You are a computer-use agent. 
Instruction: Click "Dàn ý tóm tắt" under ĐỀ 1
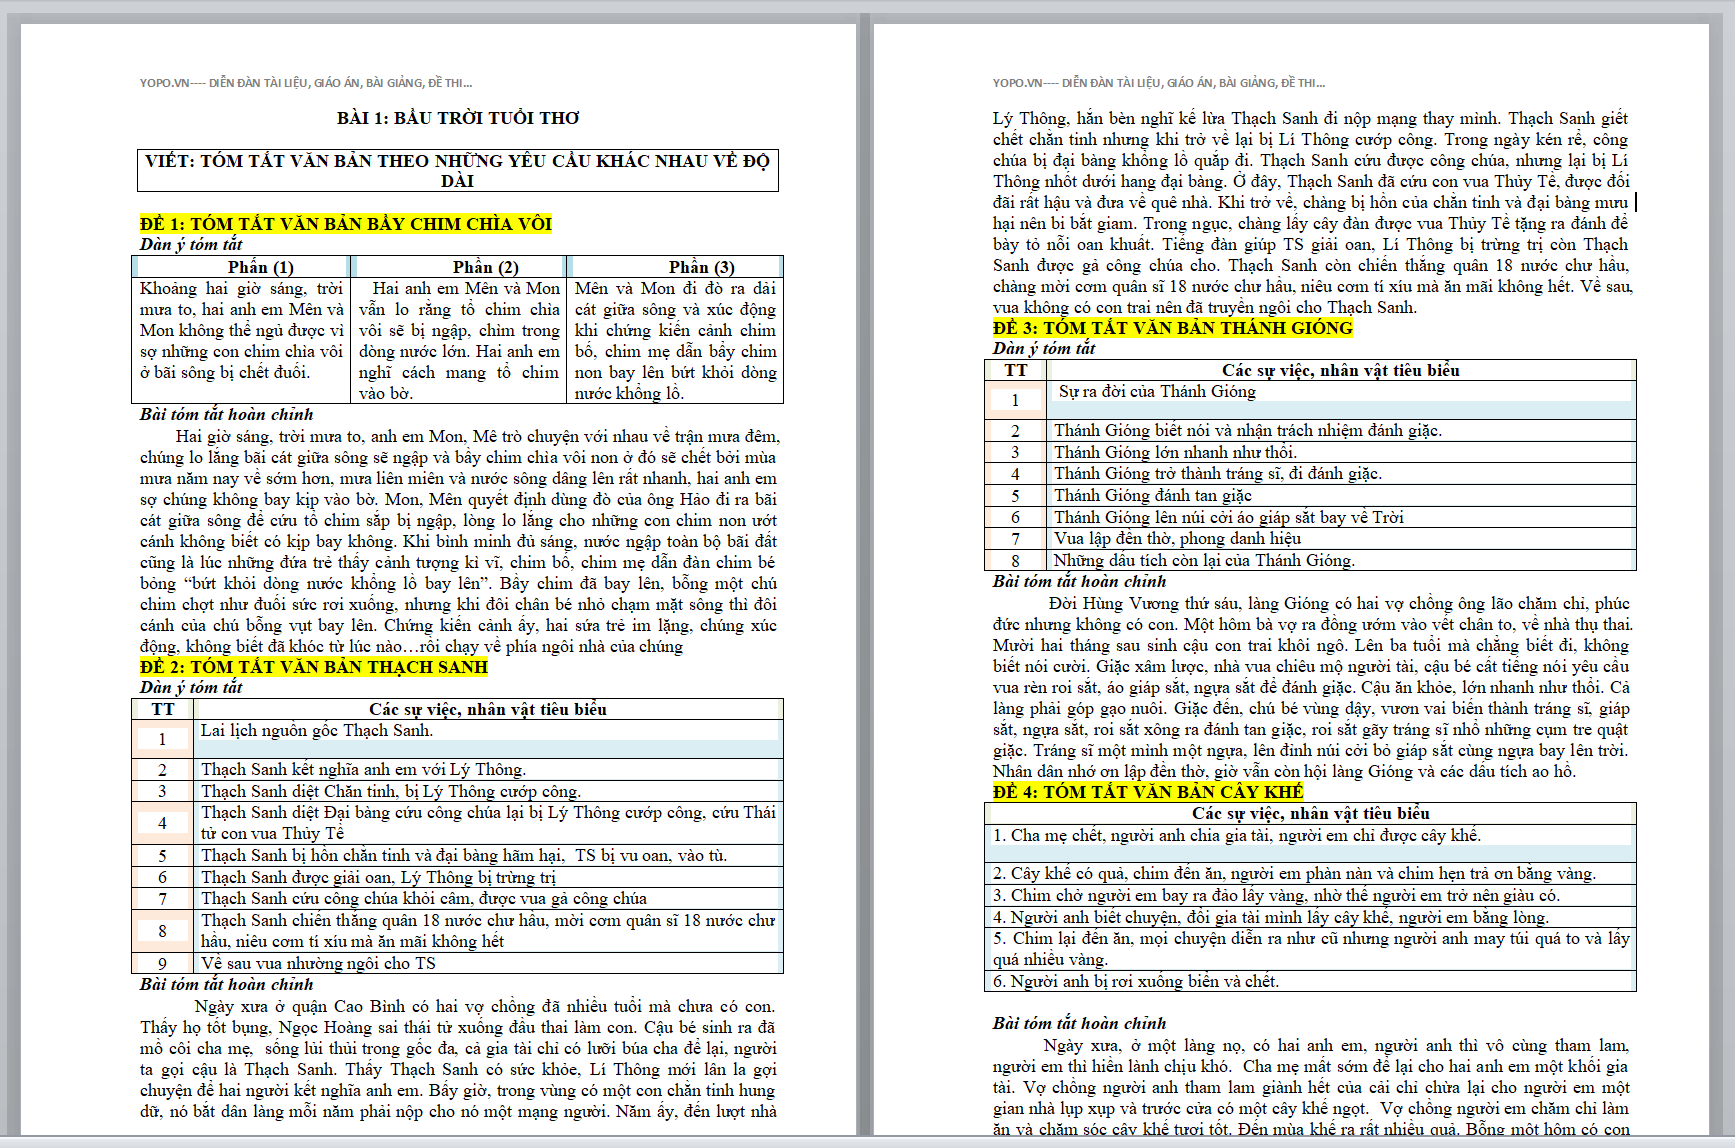point(191,245)
